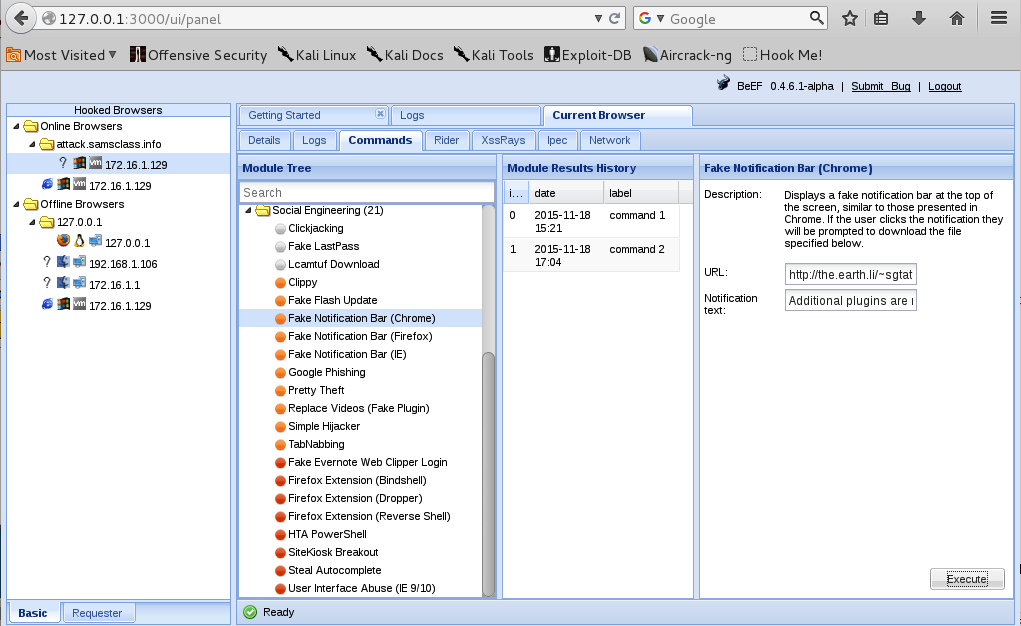Click the TabNabbing orange icon
The width and height of the screenshot is (1021, 626).
click(x=280, y=444)
